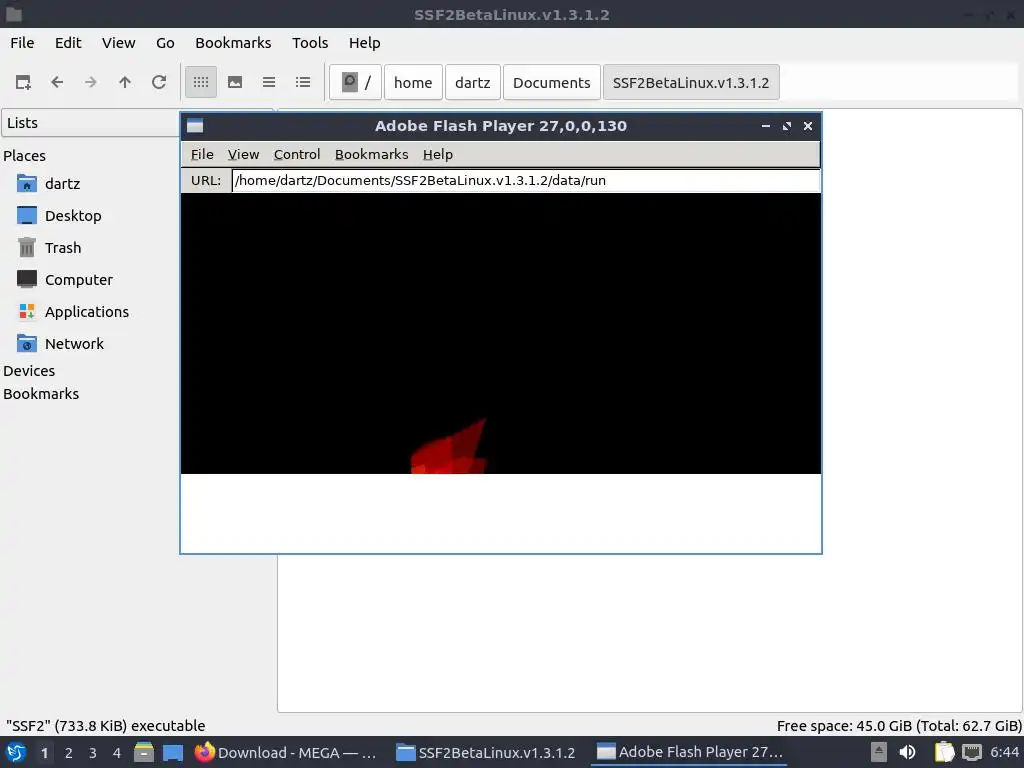The width and height of the screenshot is (1024, 768).
Task: Click the 'SSF2BetaLinux.v1.3.1.2' path button
Action: coord(691,82)
